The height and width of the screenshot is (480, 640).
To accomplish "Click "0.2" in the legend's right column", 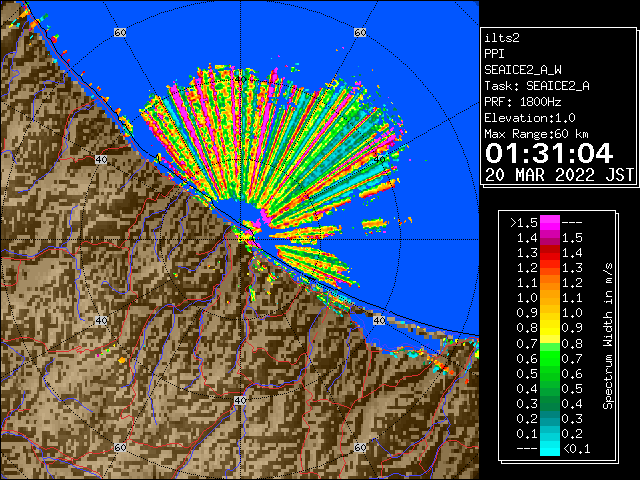I will point(572,433).
